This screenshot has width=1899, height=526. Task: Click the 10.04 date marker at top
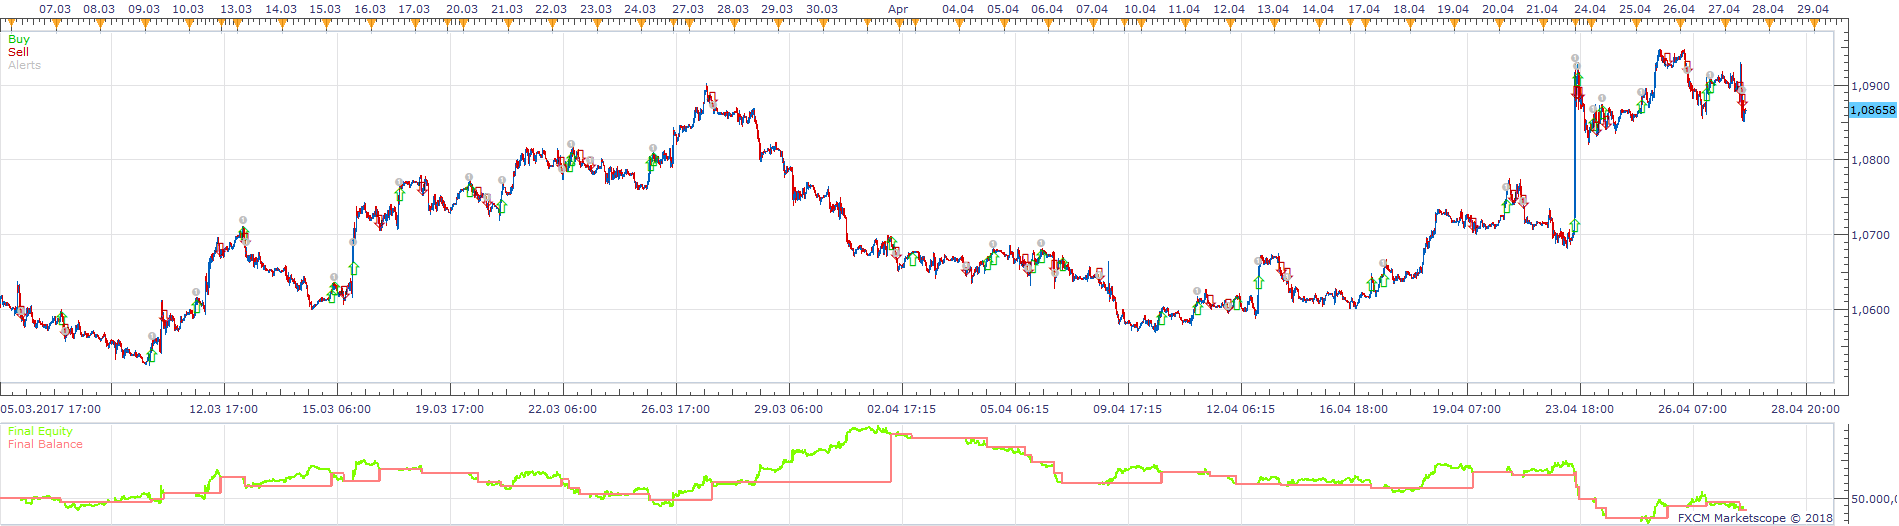(1140, 9)
